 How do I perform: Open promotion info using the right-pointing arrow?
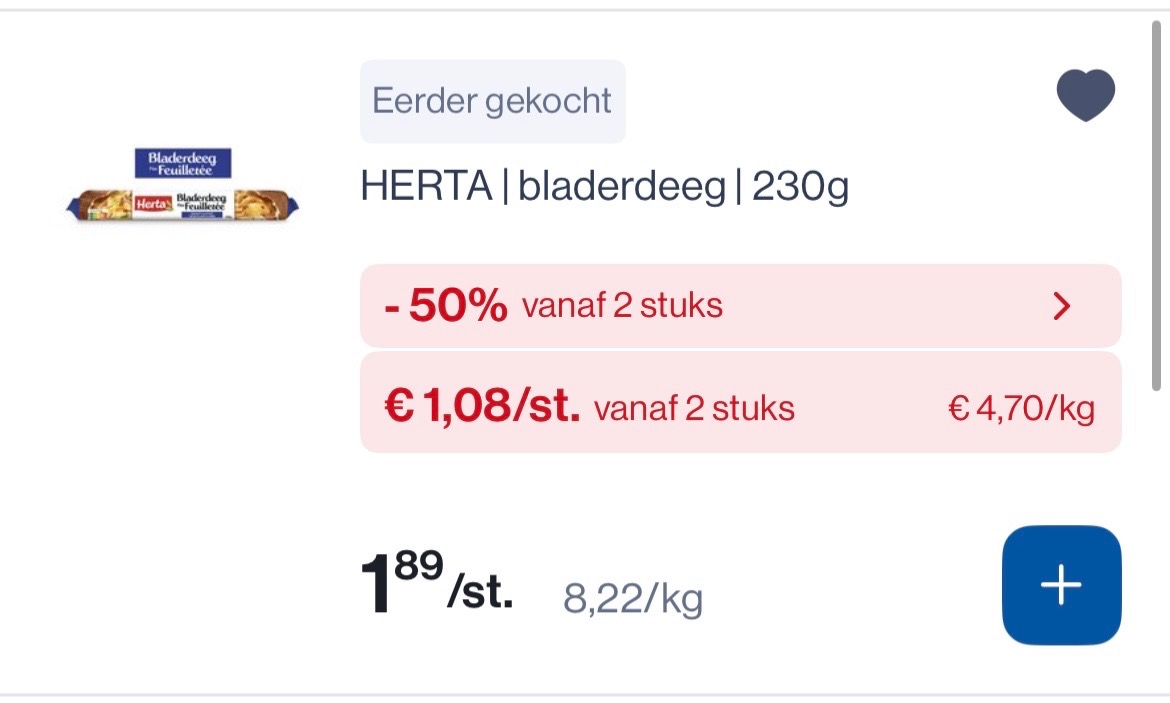[1063, 306]
